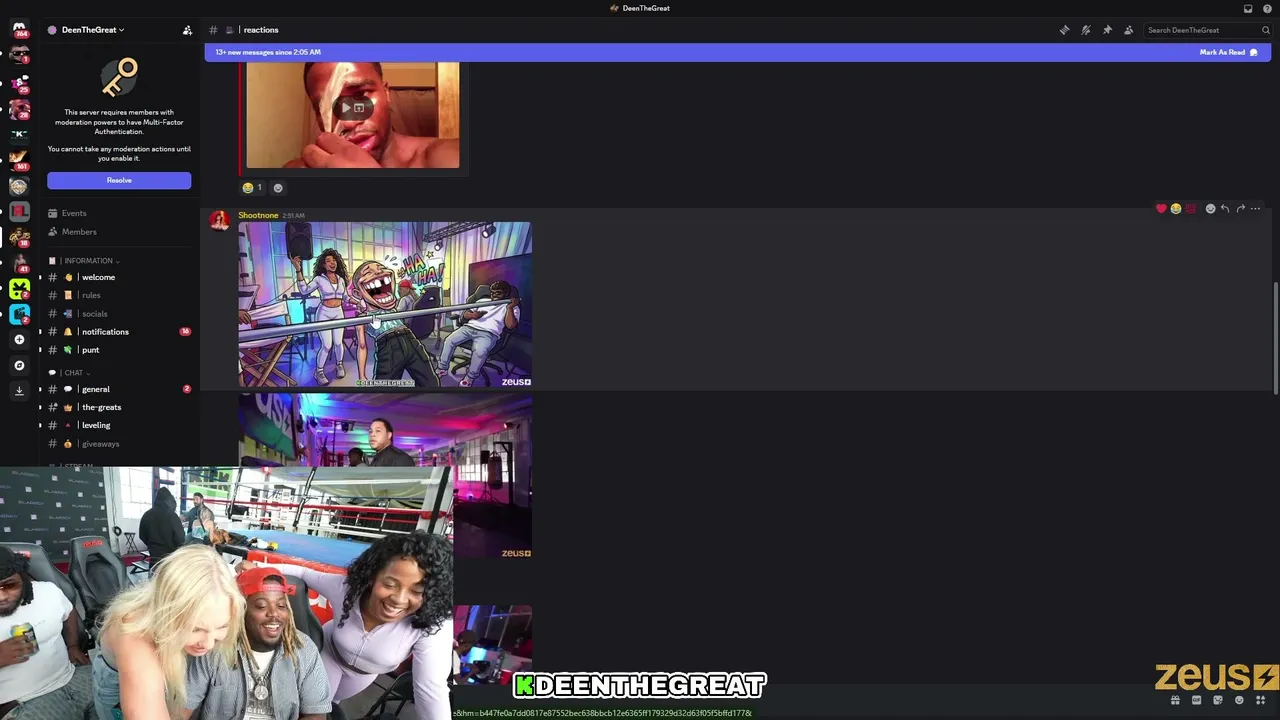
Task: Open the server icon with 161 badge
Action: pyautogui.click(x=19, y=159)
